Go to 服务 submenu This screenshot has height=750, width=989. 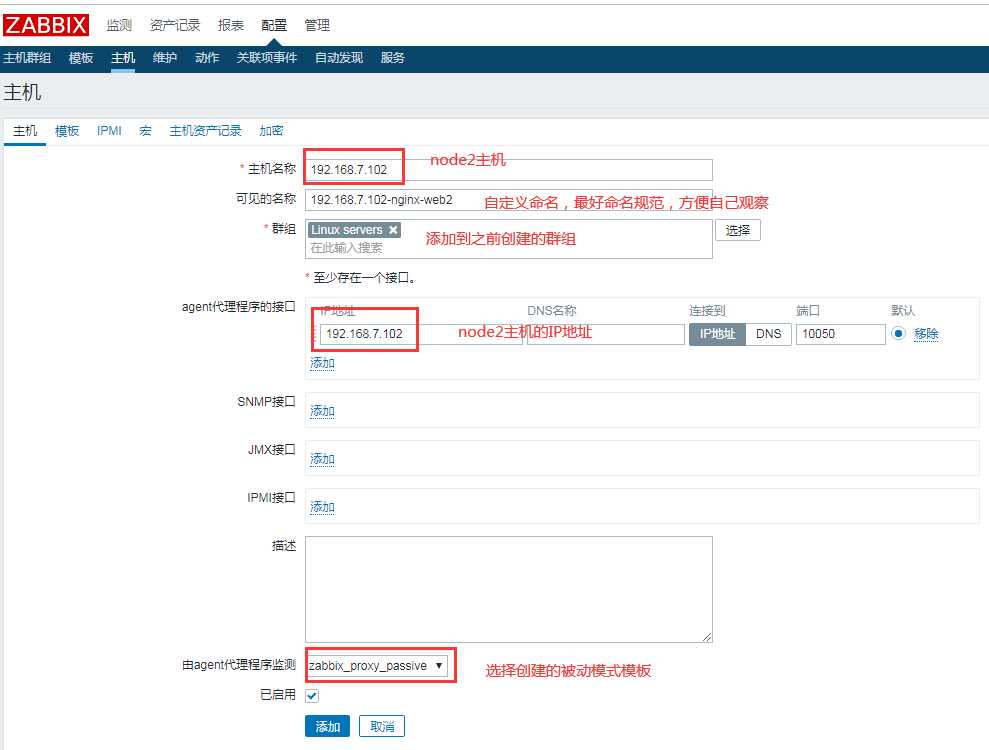pos(392,58)
